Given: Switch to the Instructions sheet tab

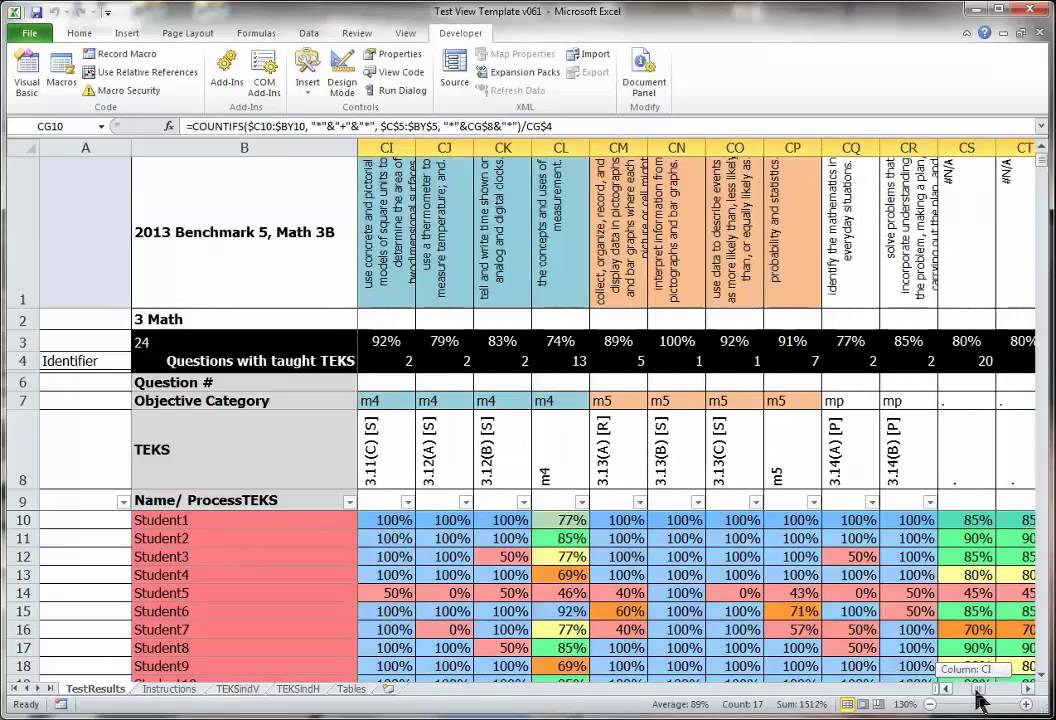Looking at the screenshot, I should tap(169, 689).
